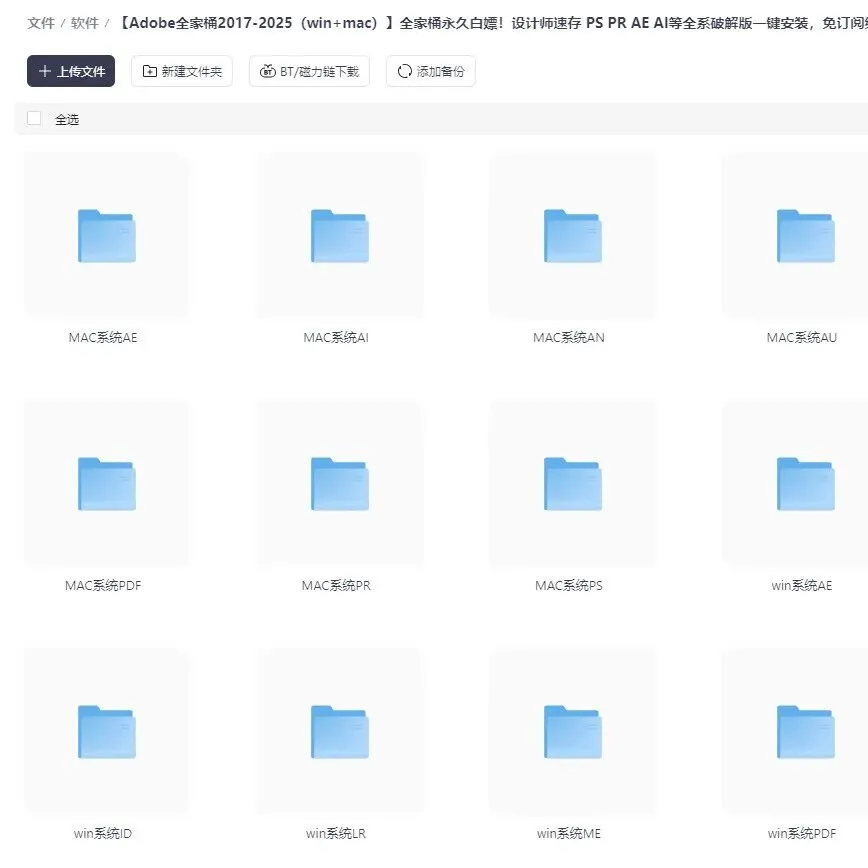This screenshot has width=868, height=868.
Task: Create a folder with 新建文件夹
Action: [182, 71]
